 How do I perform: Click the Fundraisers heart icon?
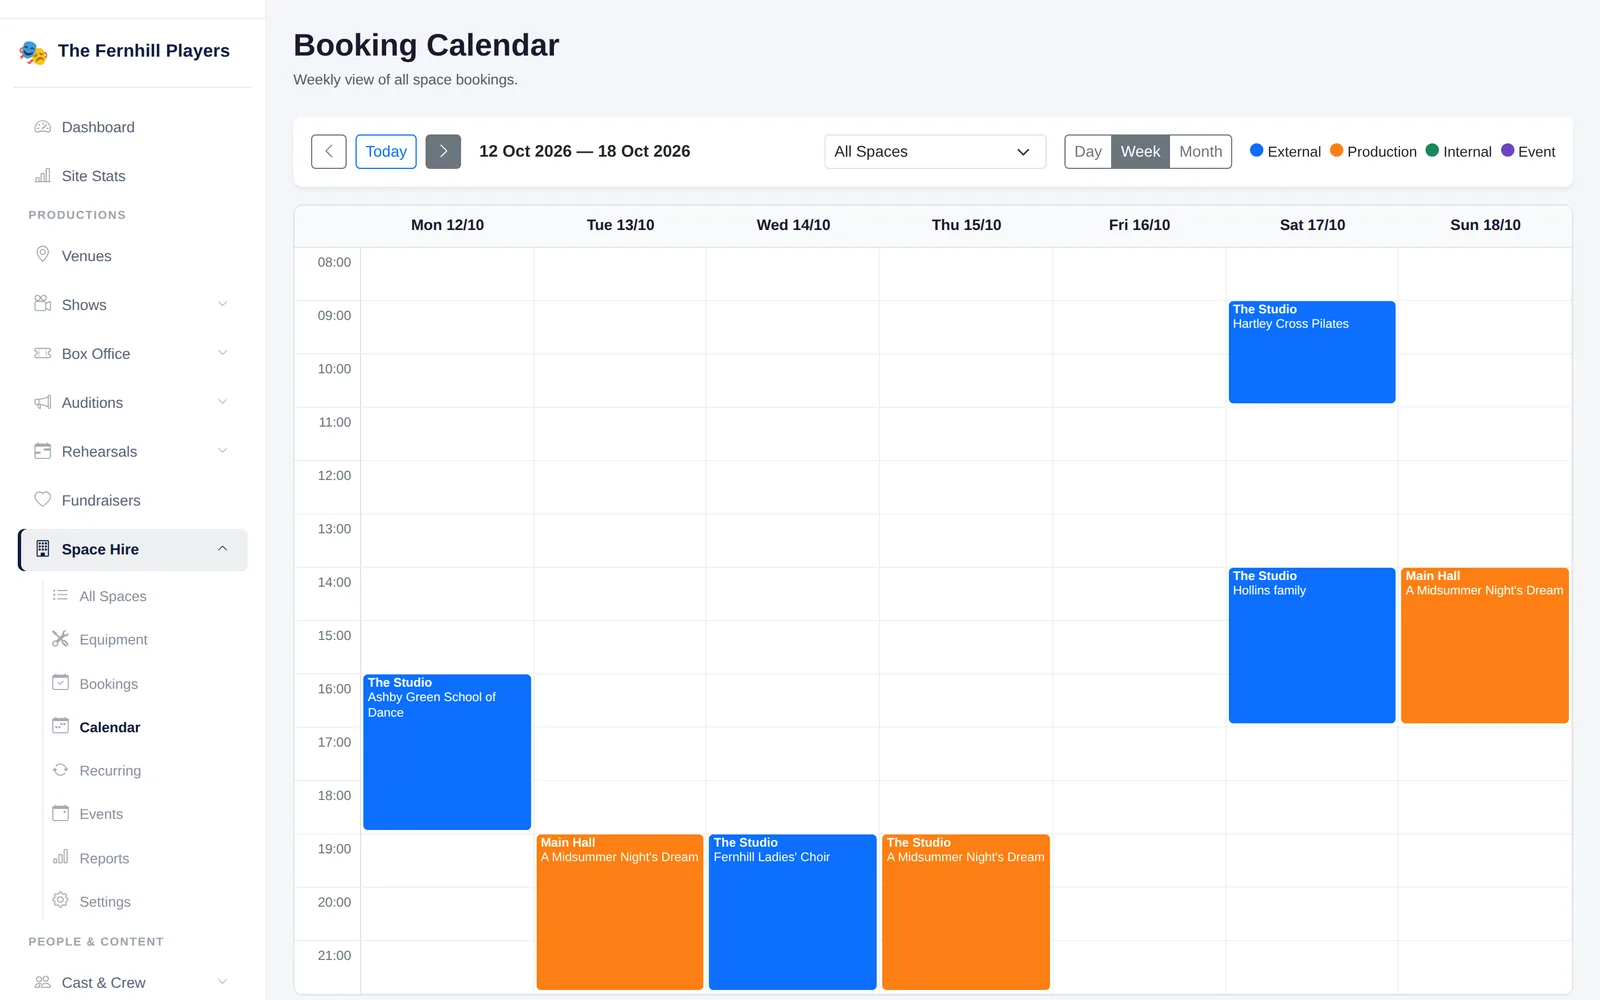coord(42,500)
